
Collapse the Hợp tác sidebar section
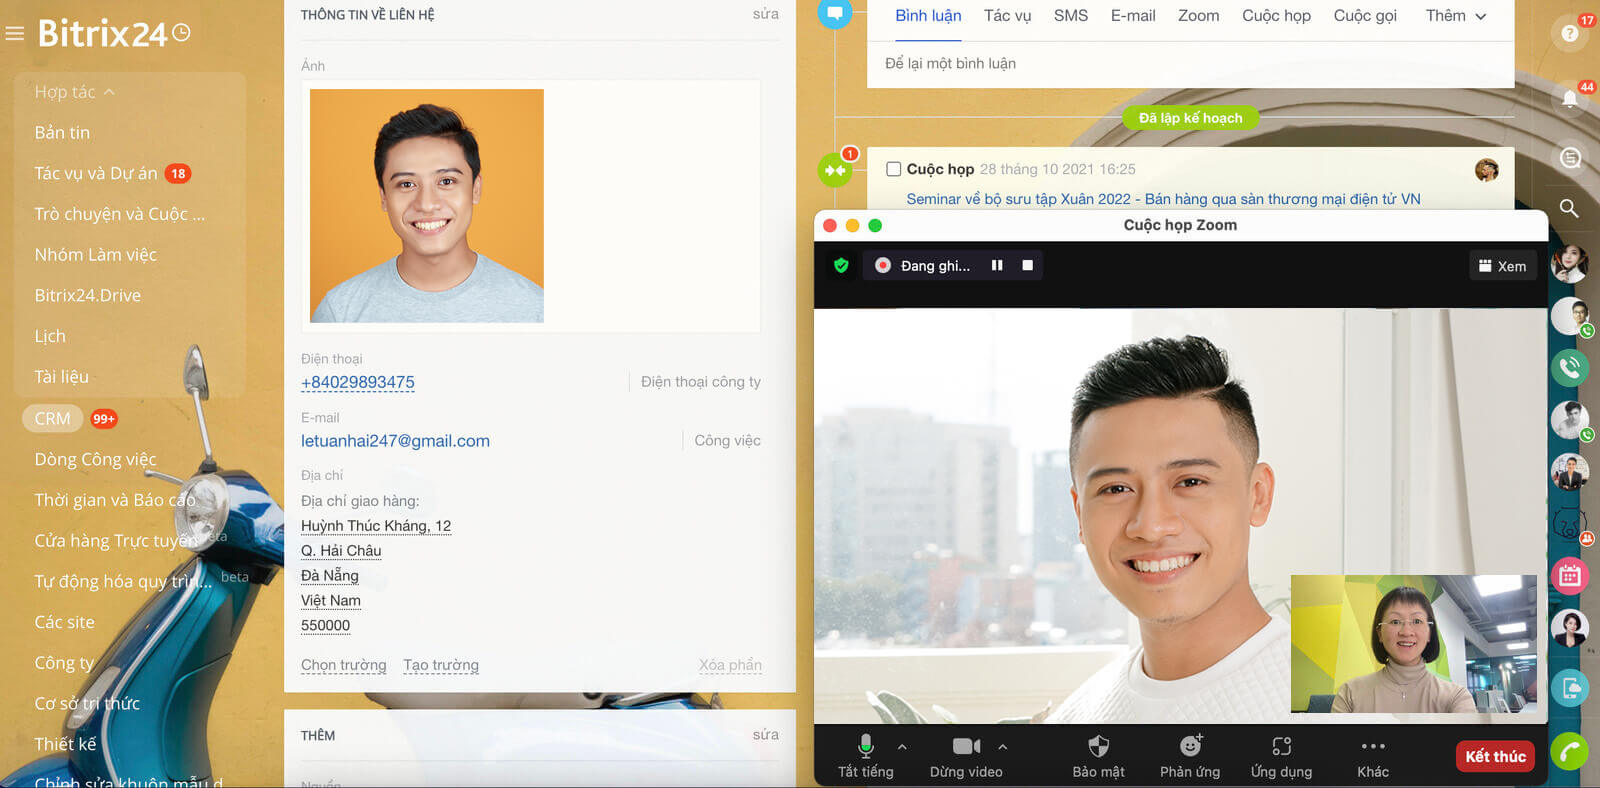point(75,92)
